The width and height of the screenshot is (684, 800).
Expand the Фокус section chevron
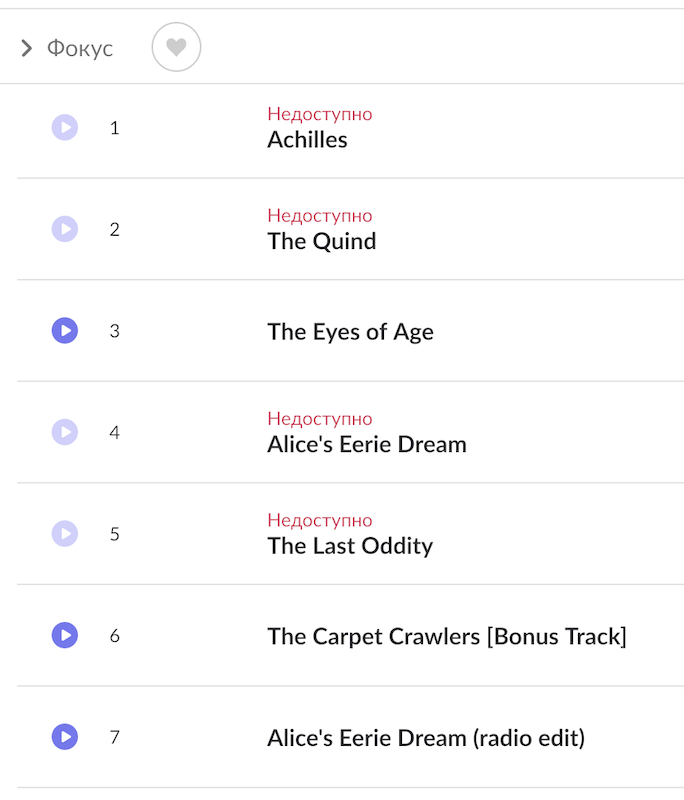(x=27, y=48)
